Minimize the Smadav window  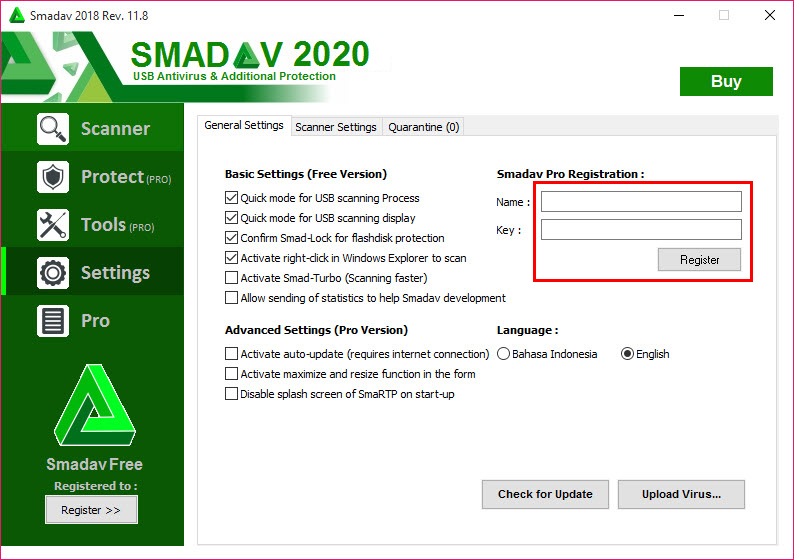click(679, 16)
